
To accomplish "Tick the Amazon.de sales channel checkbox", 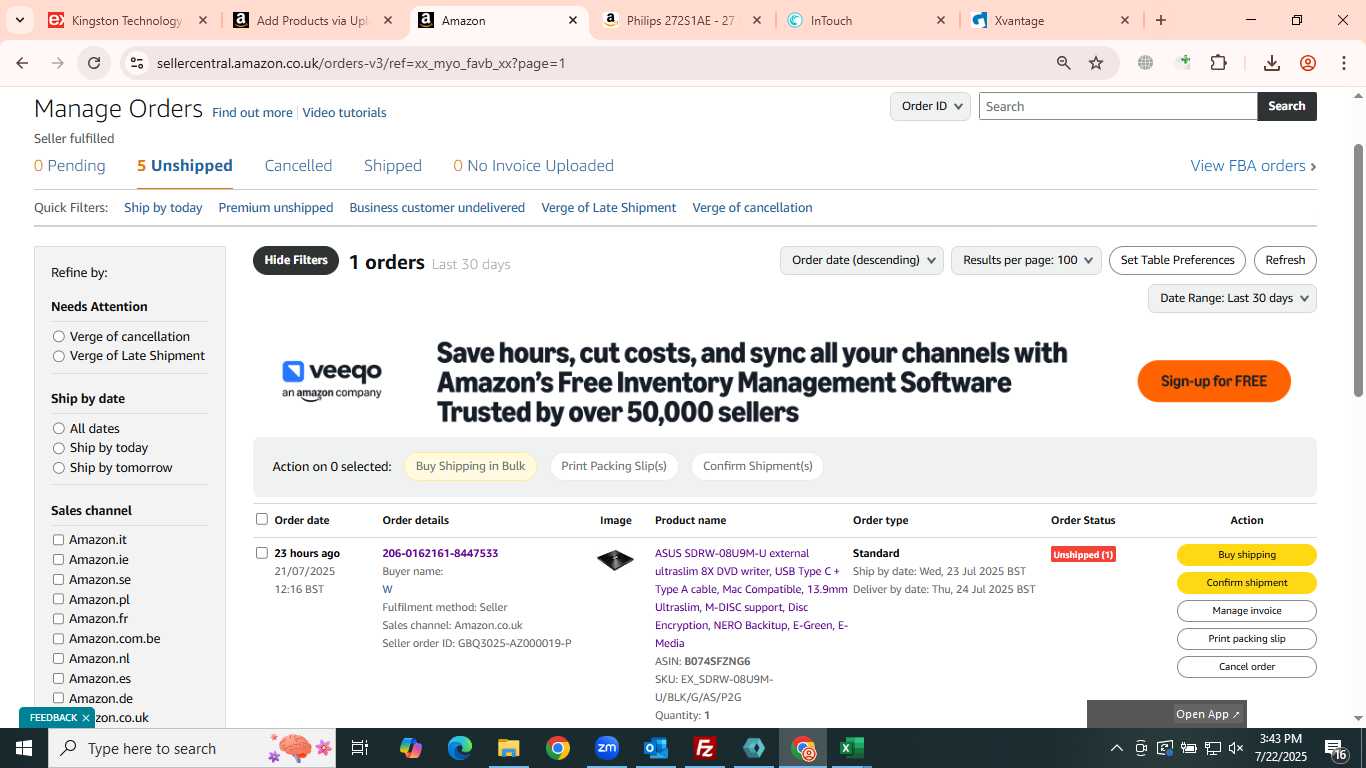I will pyautogui.click(x=58, y=698).
